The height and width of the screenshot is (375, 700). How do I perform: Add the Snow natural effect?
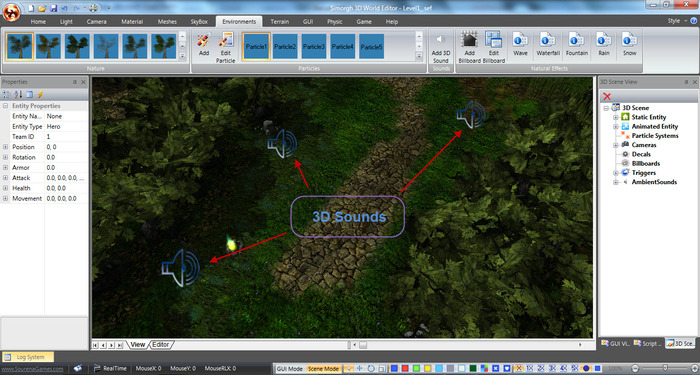pos(629,44)
